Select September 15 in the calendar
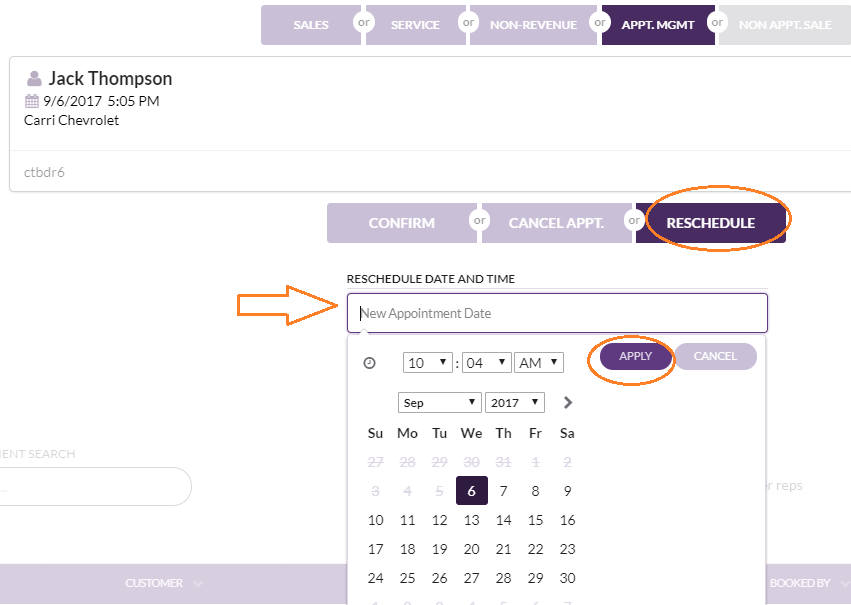 point(535,520)
